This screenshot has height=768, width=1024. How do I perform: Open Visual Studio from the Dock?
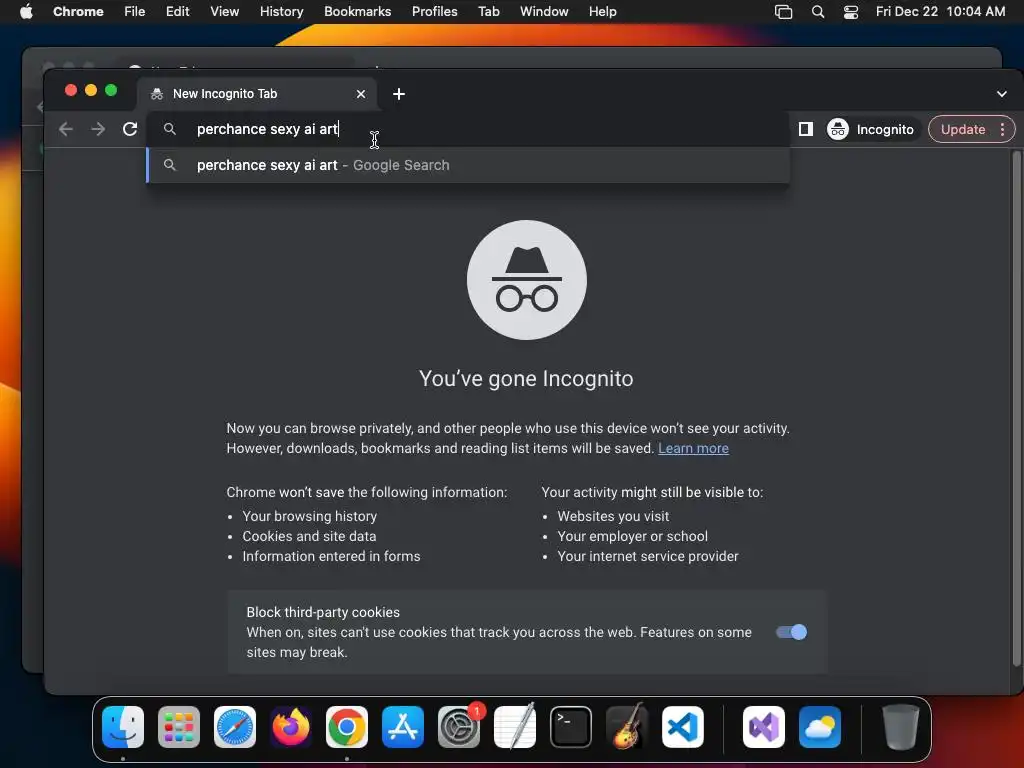(764, 727)
